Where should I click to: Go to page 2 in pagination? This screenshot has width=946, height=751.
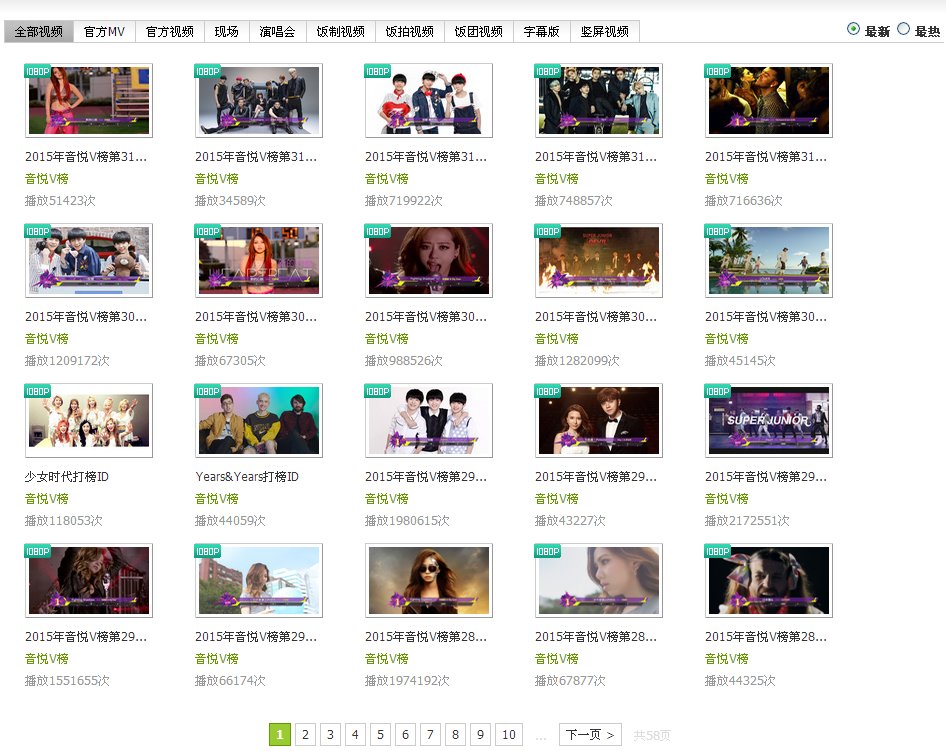coord(305,734)
